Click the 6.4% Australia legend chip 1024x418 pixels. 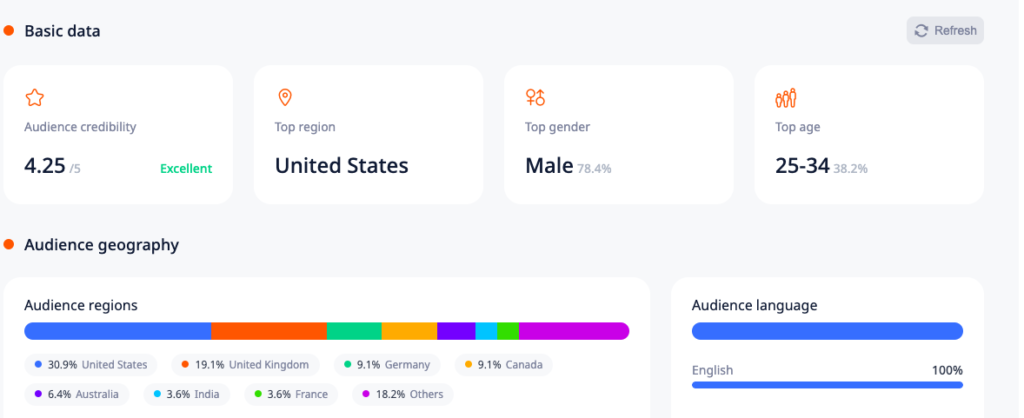(x=77, y=394)
